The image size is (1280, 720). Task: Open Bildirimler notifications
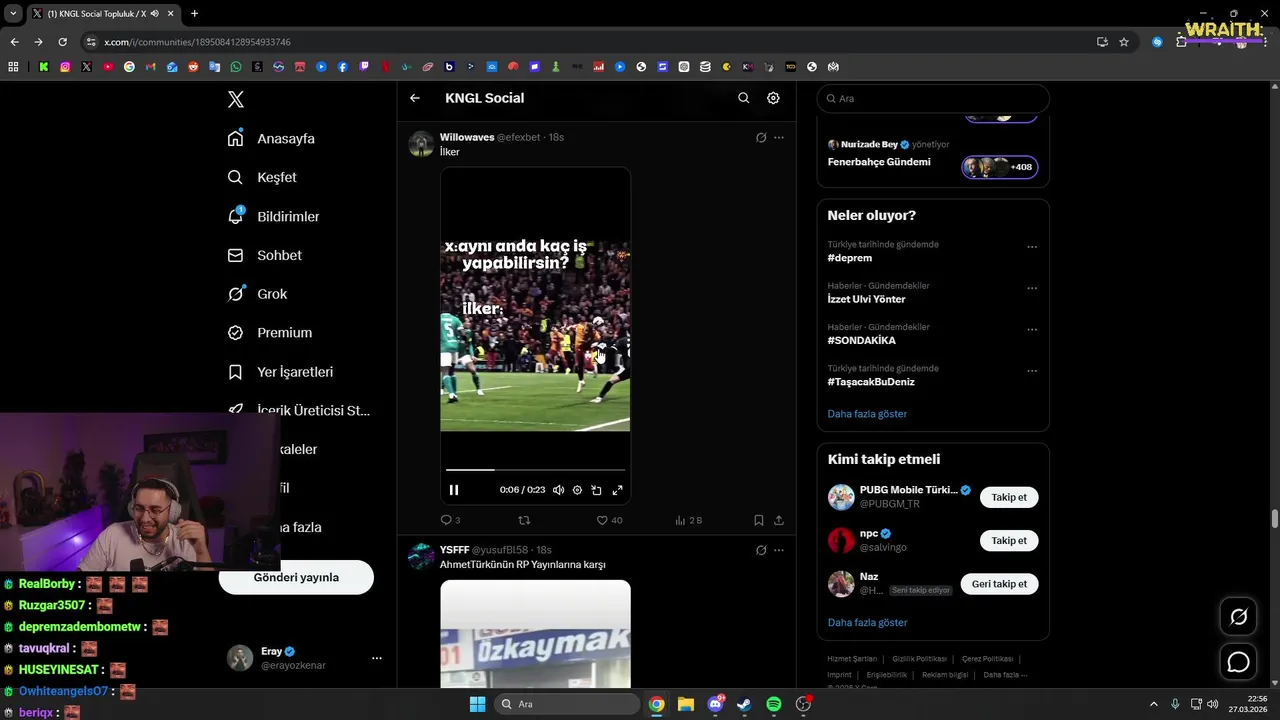(x=274, y=216)
